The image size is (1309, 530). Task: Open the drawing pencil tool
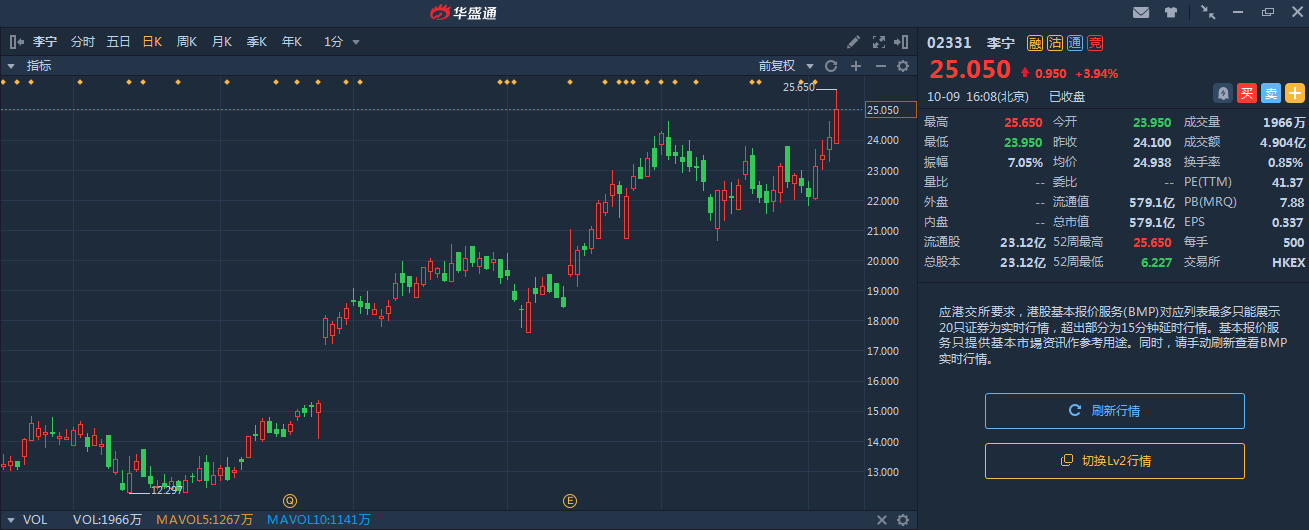853,42
